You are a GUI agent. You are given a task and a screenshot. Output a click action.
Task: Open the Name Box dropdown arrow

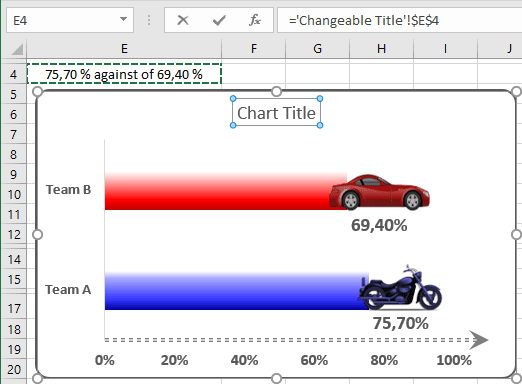(x=123, y=19)
